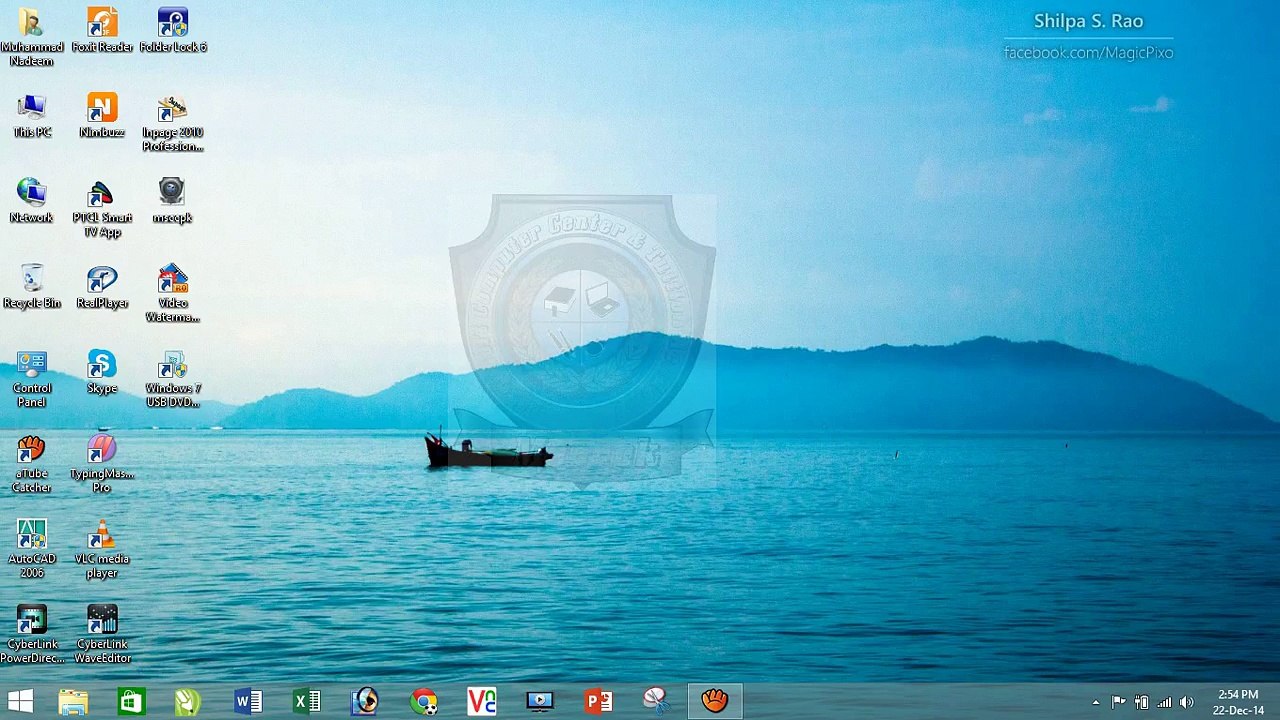The width and height of the screenshot is (1280, 720).
Task: Open the Muhammad Nadeem user folder icon
Action: 32,37
